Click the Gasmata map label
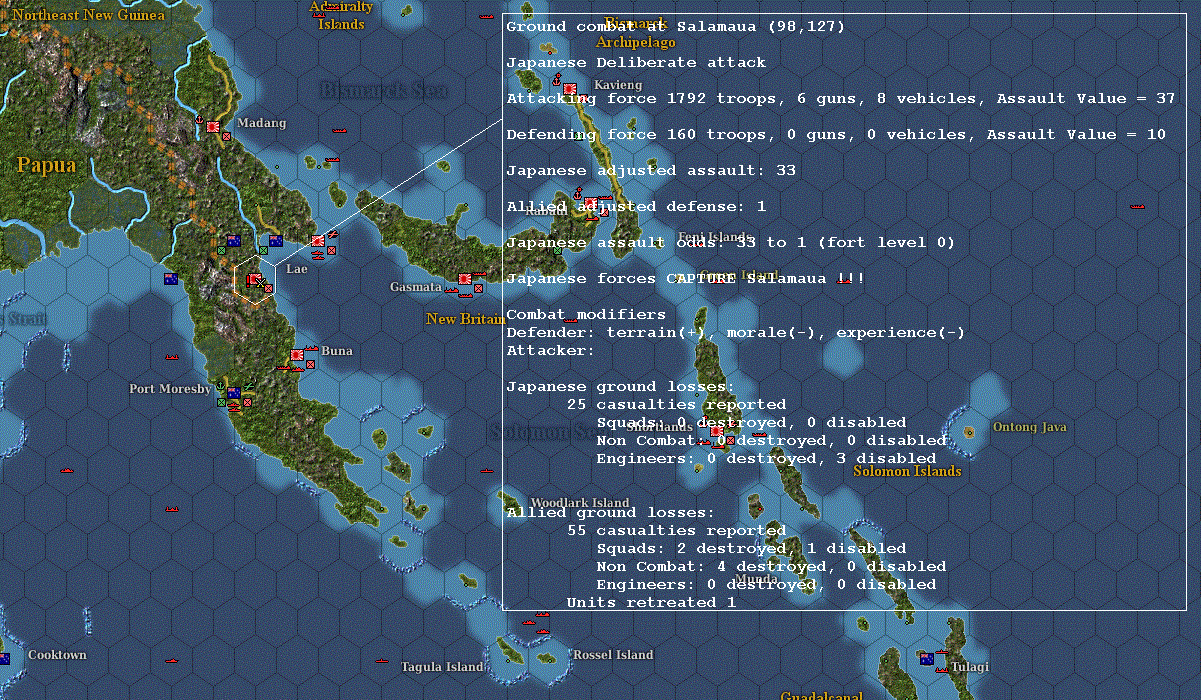Viewport: 1201px width, 700px height. point(416,287)
